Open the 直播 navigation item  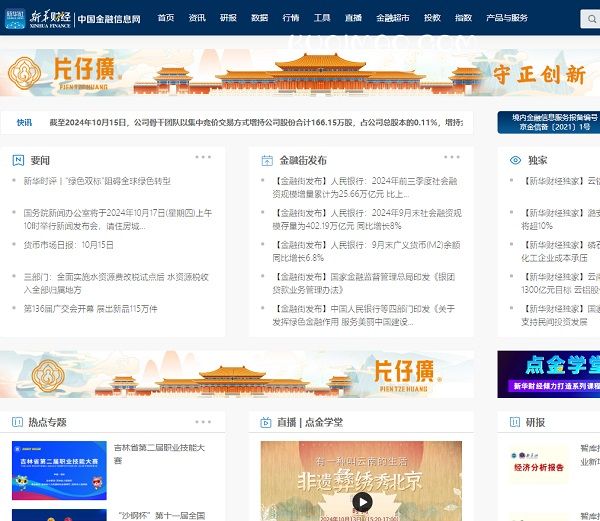tap(353, 18)
